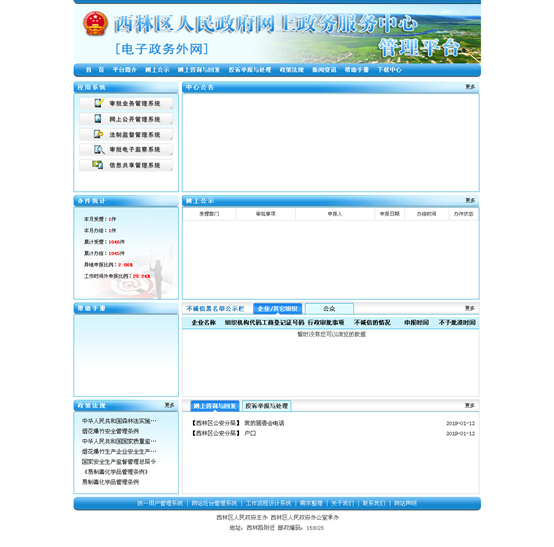
Task: Switch to the 企业/其它组织 tab
Action: (278, 308)
